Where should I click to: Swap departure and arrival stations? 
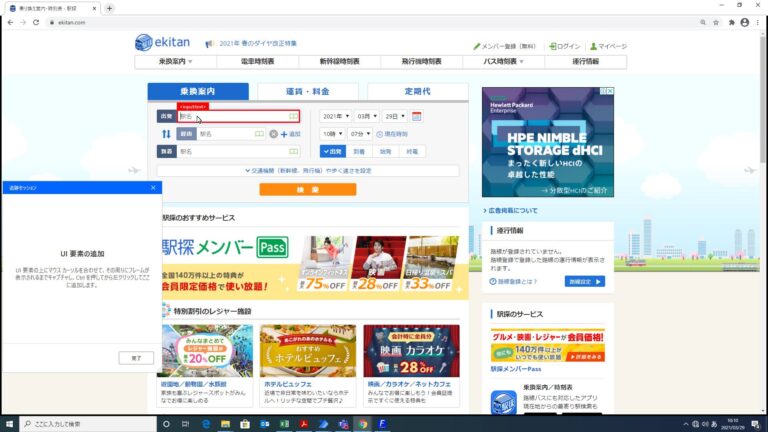click(166, 134)
